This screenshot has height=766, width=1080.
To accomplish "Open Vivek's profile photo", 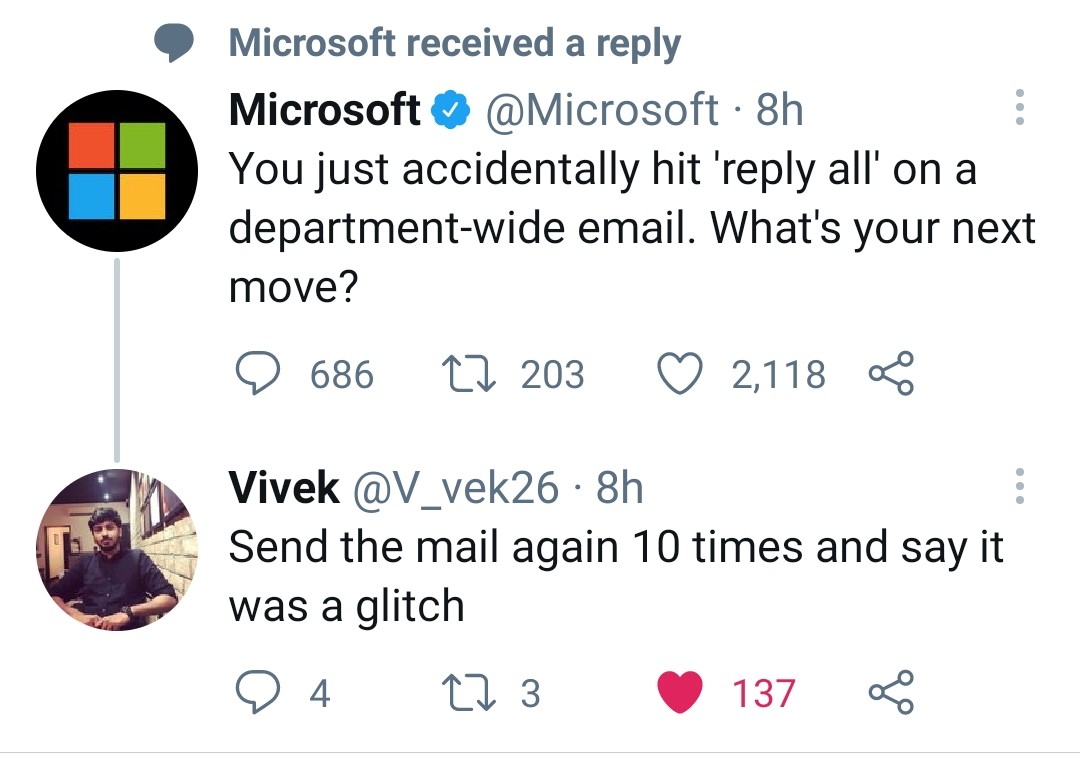I will tap(116, 549).
